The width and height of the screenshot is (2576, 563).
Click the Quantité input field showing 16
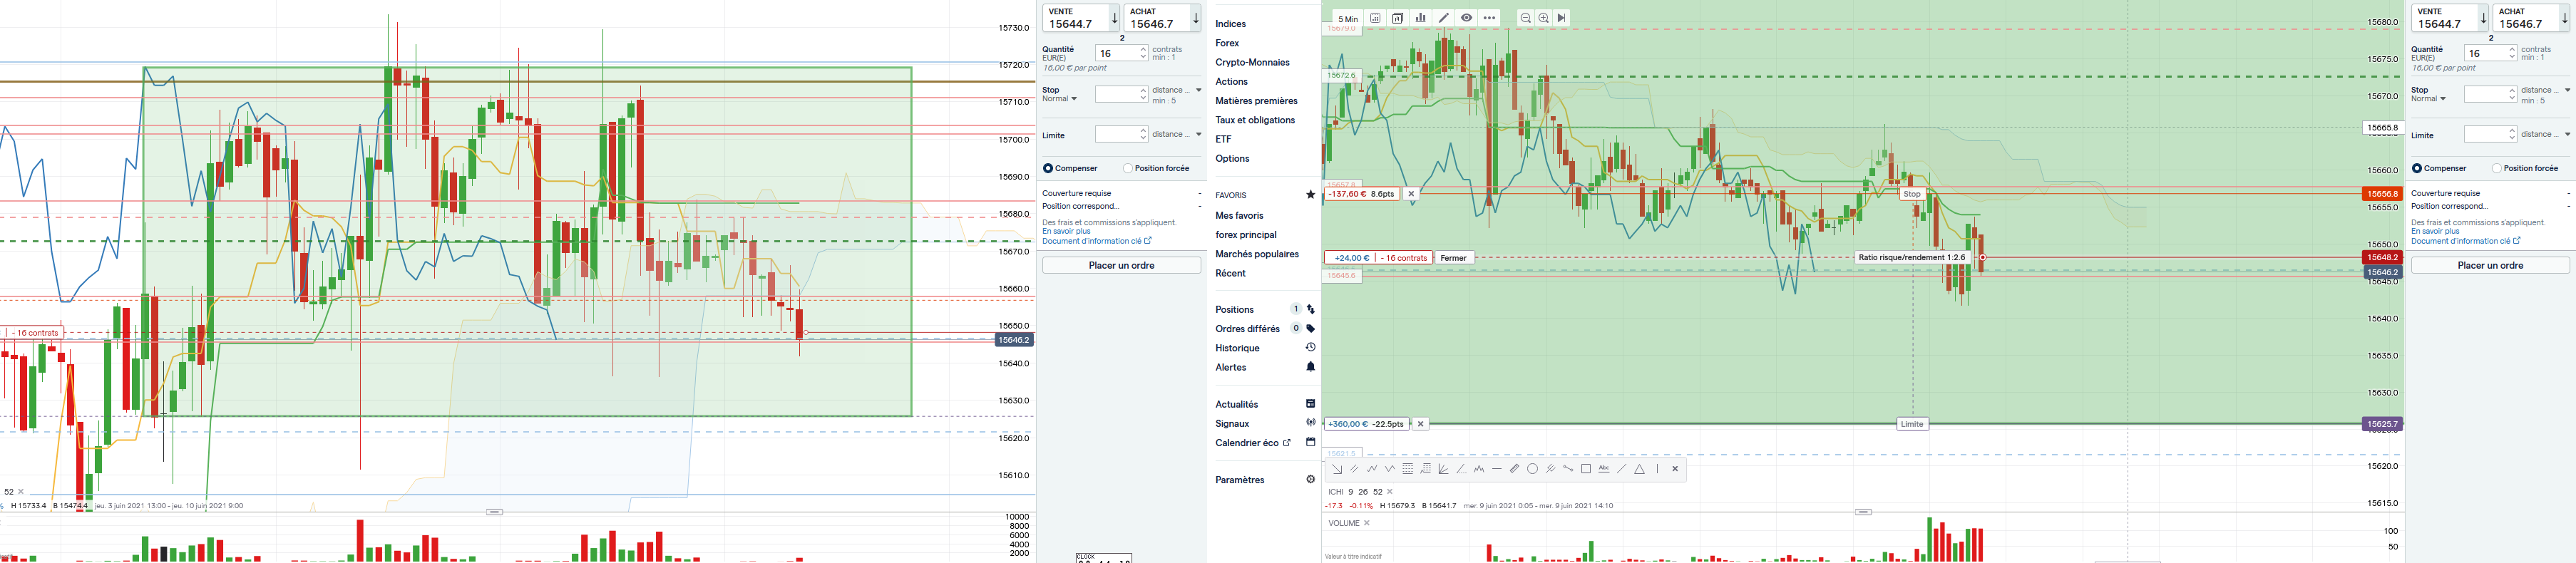pos(1115,53)
